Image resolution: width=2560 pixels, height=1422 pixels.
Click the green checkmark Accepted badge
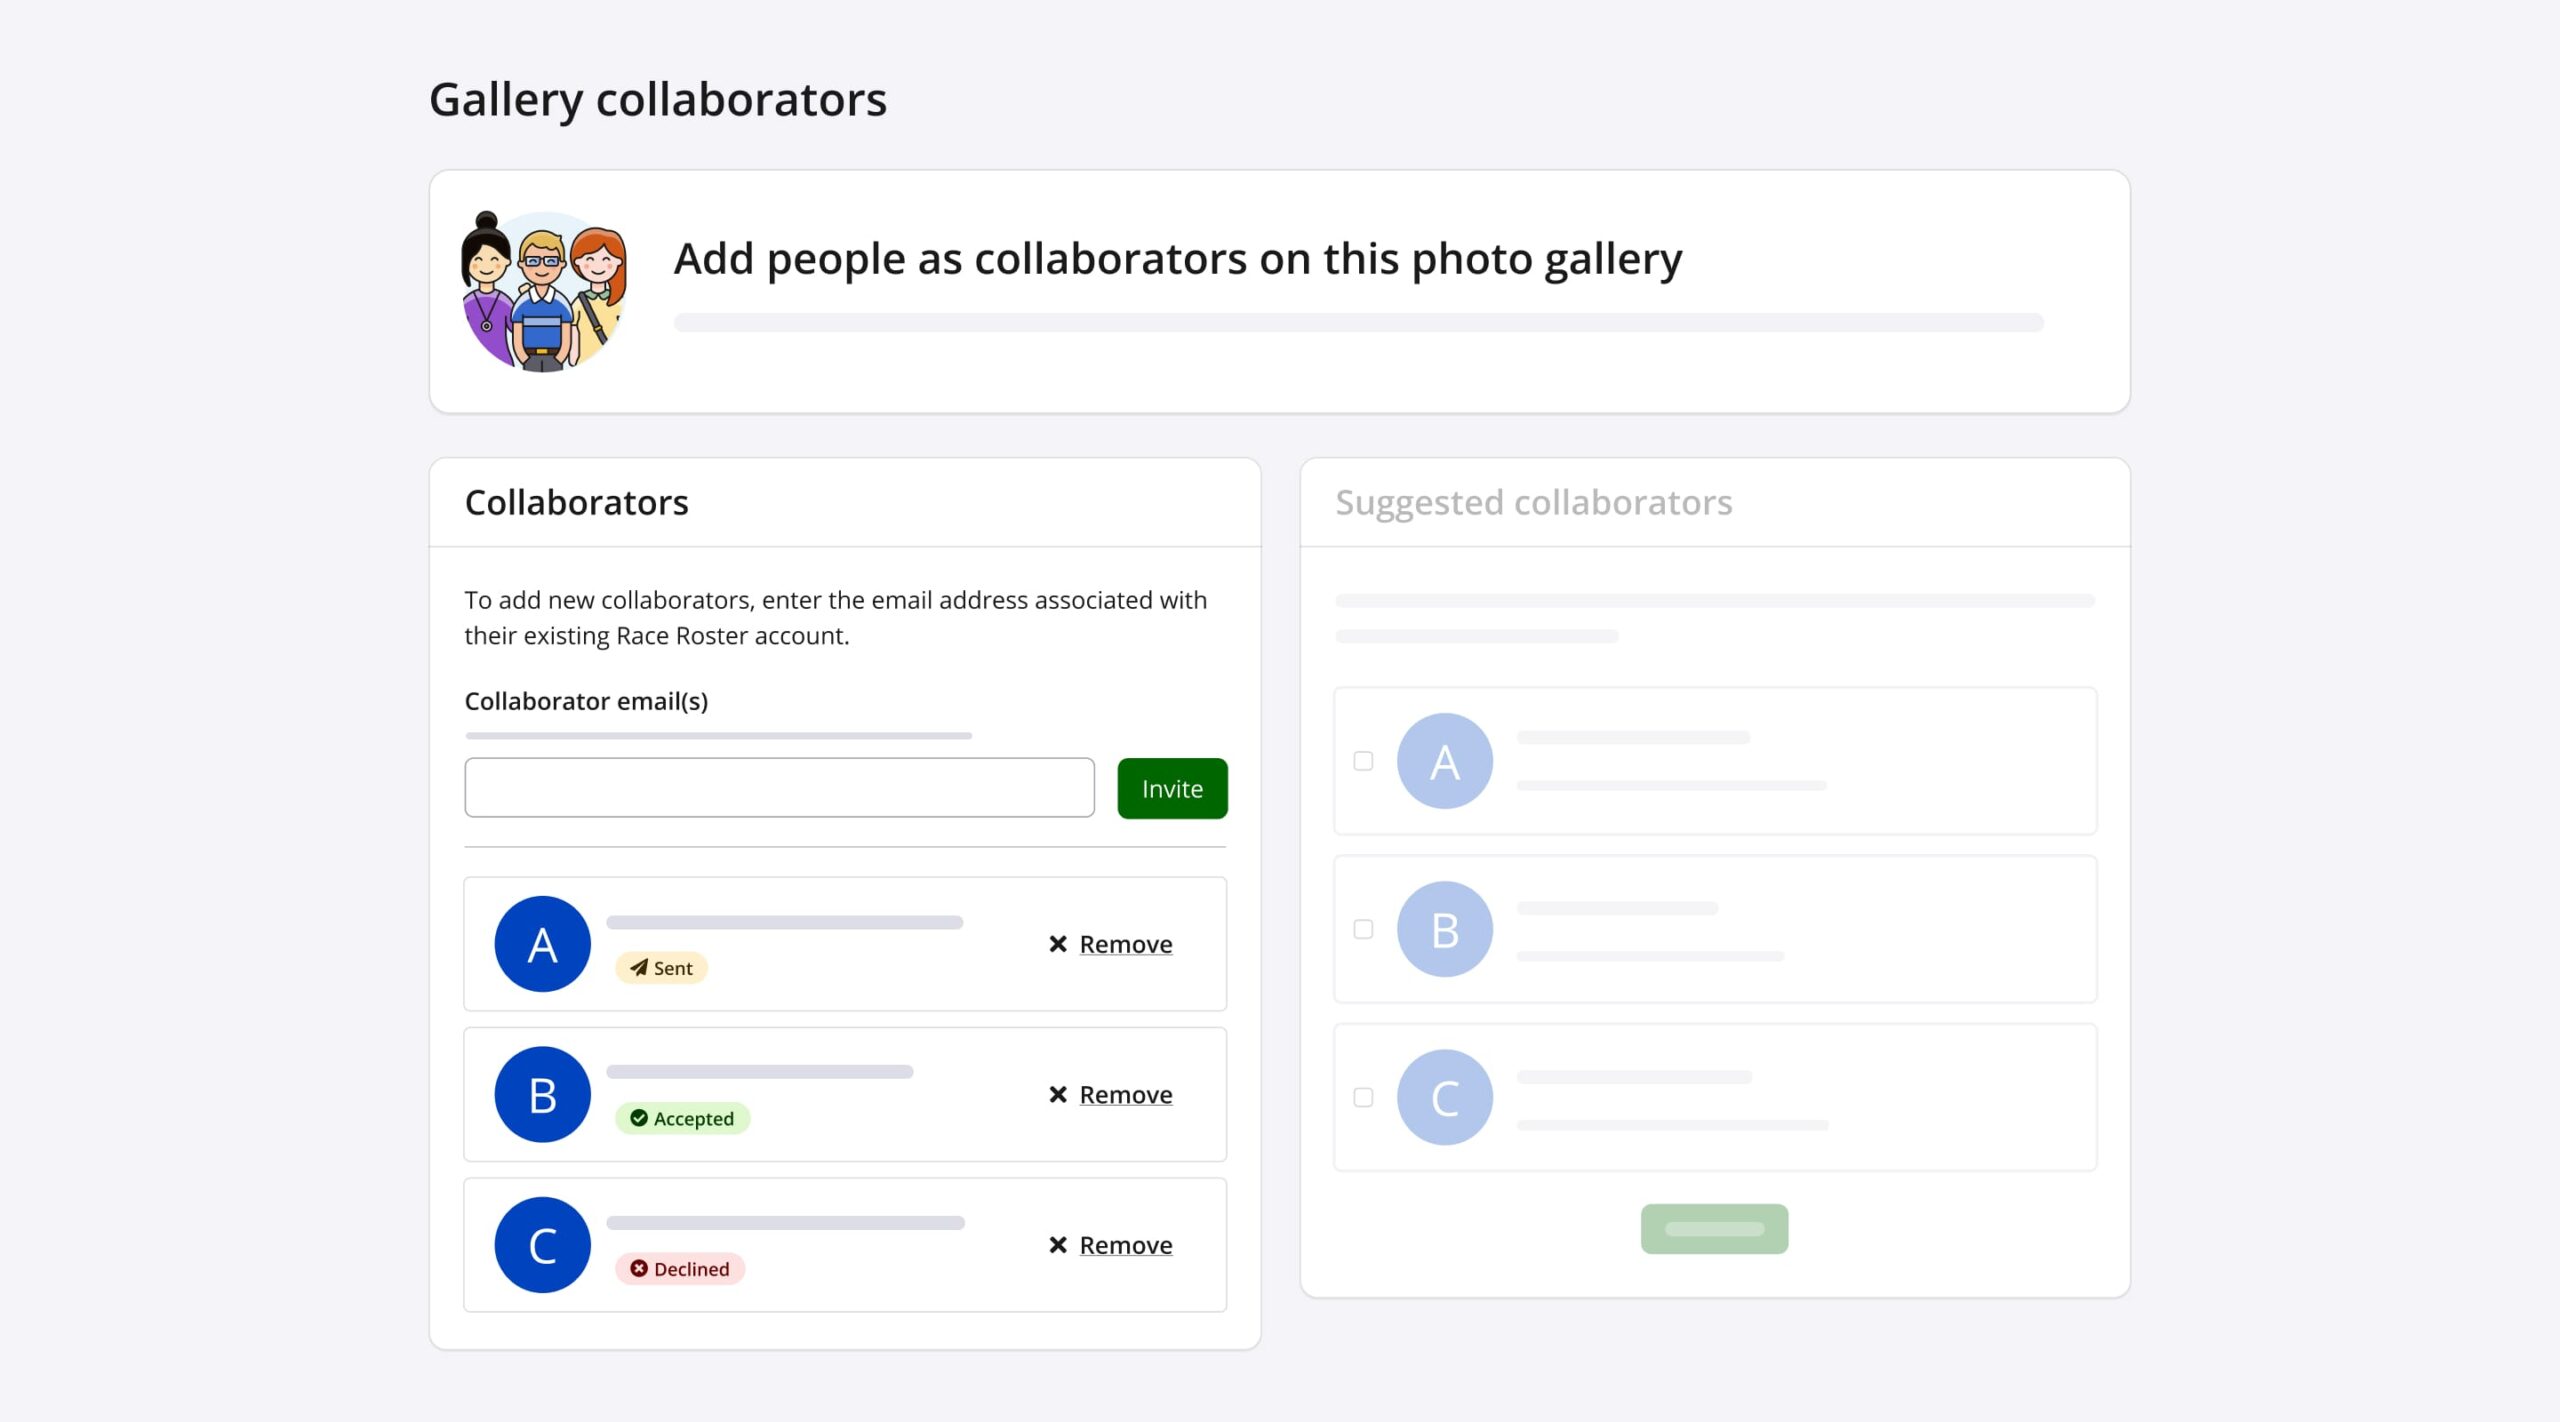click(682, 1118)
